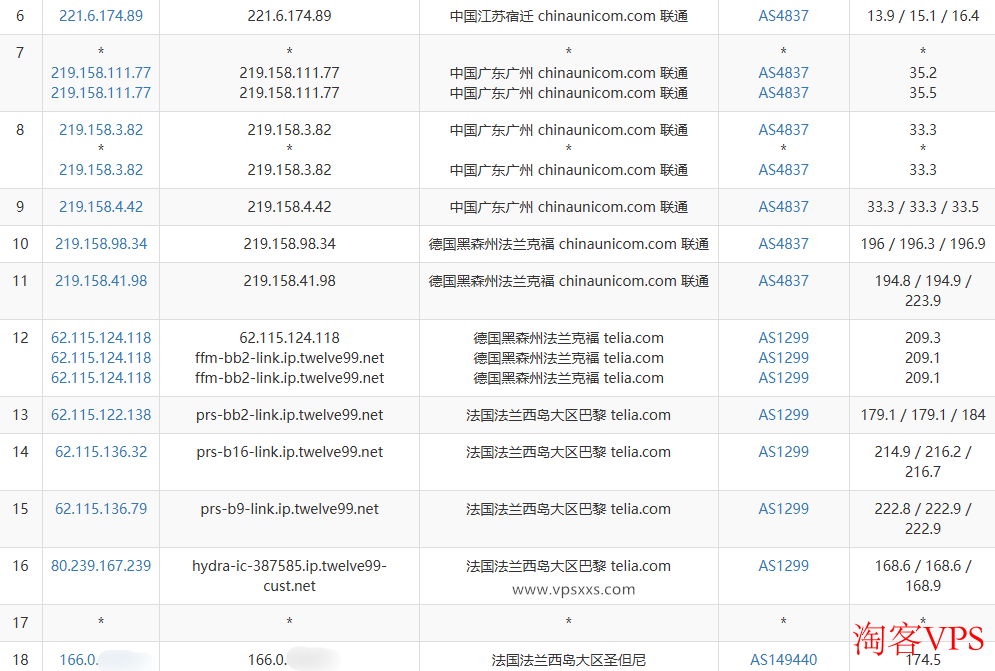Open the blue 219.158.98.34 IP link
The width and height of the screenshot is (995, 671).
pos(101,244)
